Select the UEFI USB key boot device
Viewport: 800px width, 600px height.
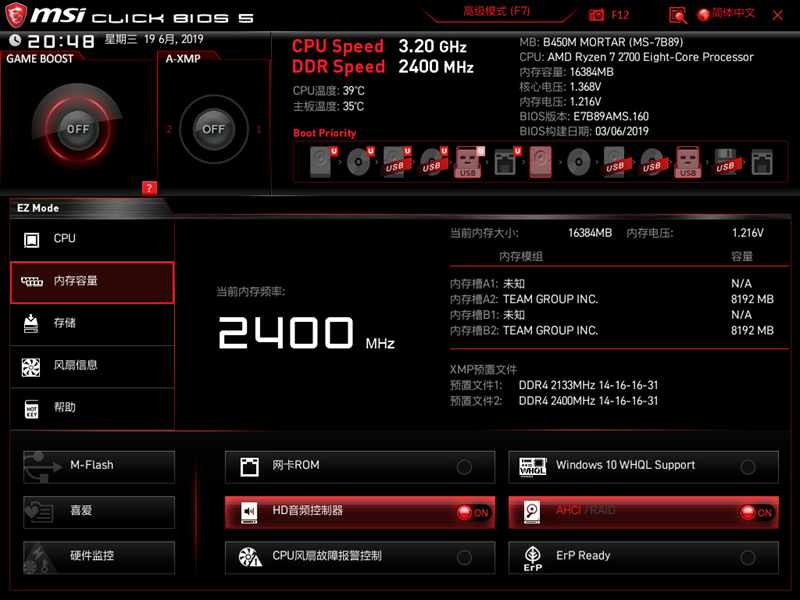click(469, 162)
